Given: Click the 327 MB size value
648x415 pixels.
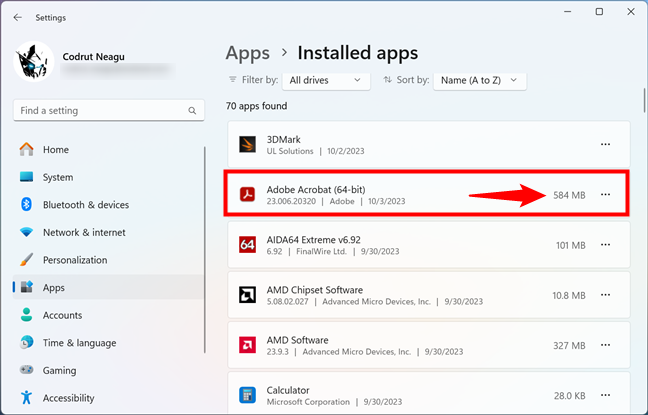Looking at the screenshot, I should click(x=569, y=346).
